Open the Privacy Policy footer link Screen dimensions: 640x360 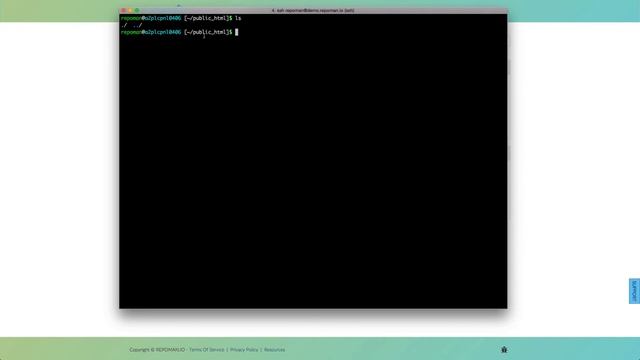pyautogui.click(x=244, y=350)
